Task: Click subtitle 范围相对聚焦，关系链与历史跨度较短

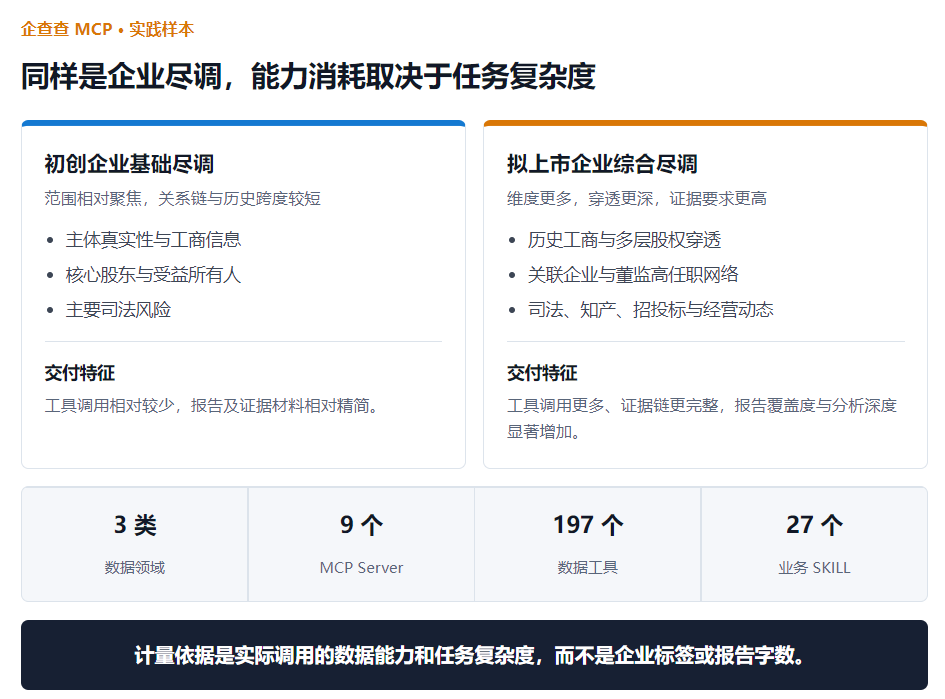Action: 183,198
